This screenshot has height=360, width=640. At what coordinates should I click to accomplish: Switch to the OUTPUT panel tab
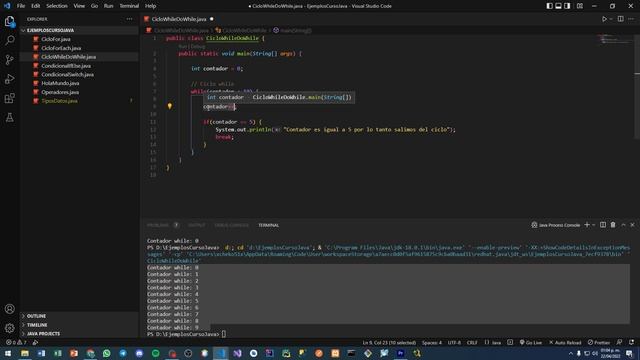[x=197, y=225]
